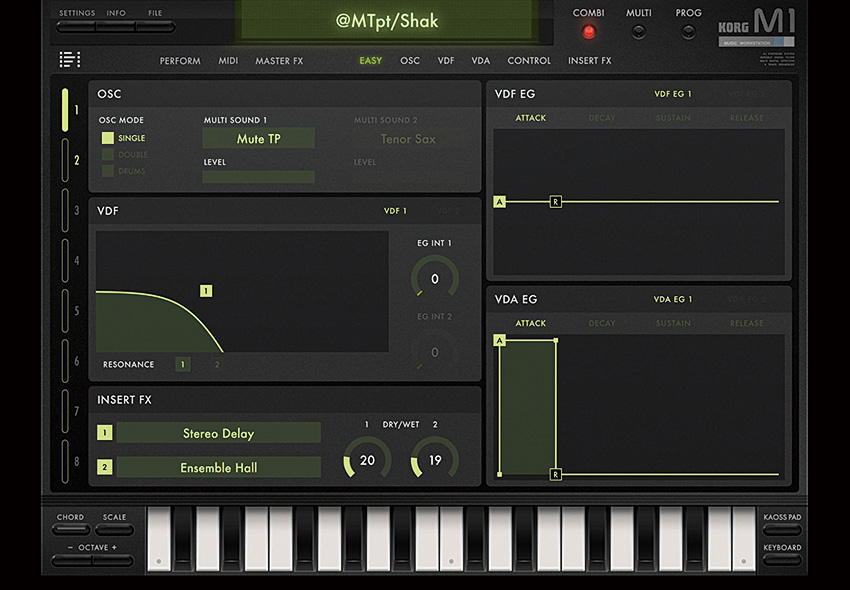850x590 pixels.
Task: Enable SINGLE oscillator mode checkbox
Action: pyautogui.click(x=108, y=138)
